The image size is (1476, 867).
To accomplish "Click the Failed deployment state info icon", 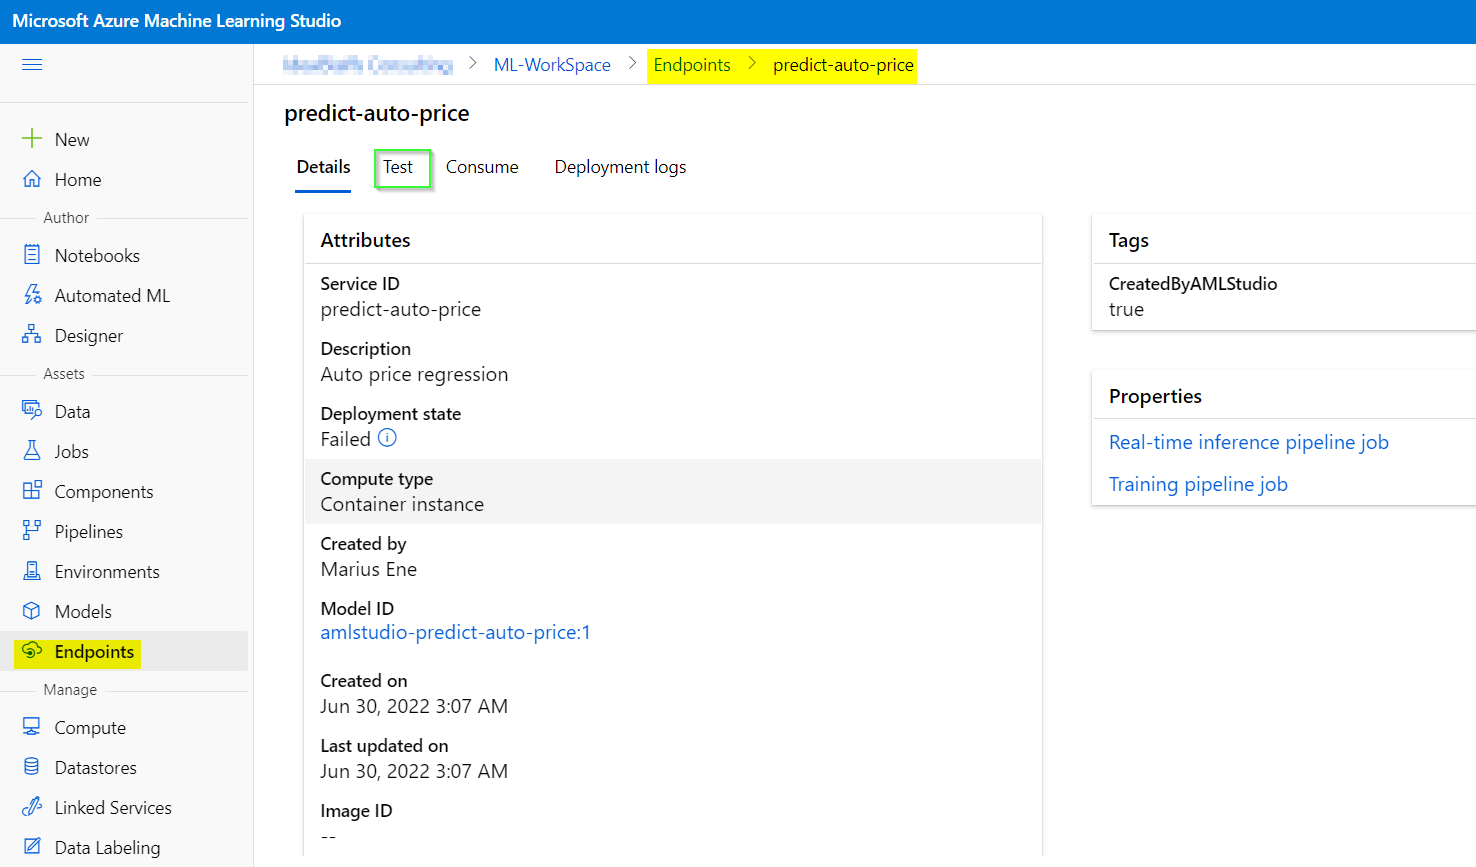I will [387, 438].
